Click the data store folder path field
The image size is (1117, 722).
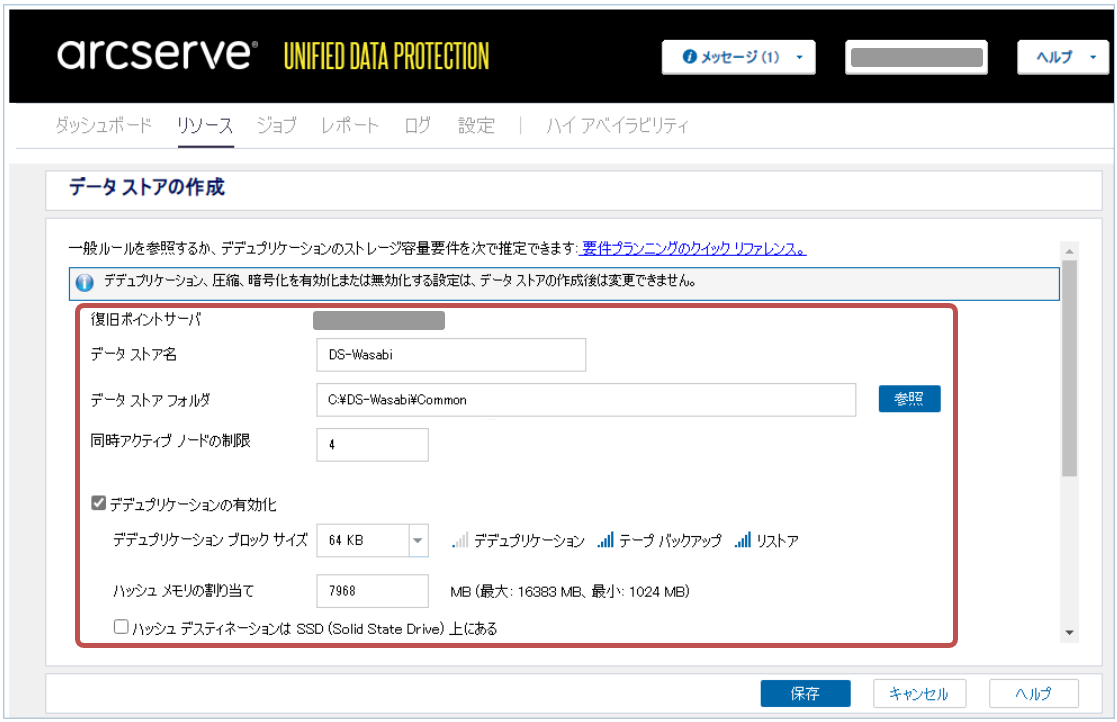(x=586, y=399)
